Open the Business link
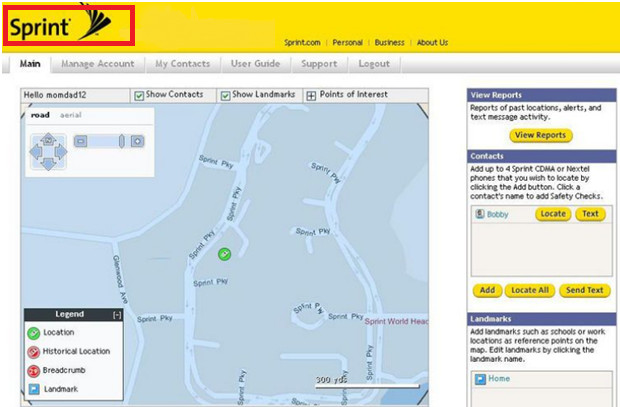 (389, 42)
